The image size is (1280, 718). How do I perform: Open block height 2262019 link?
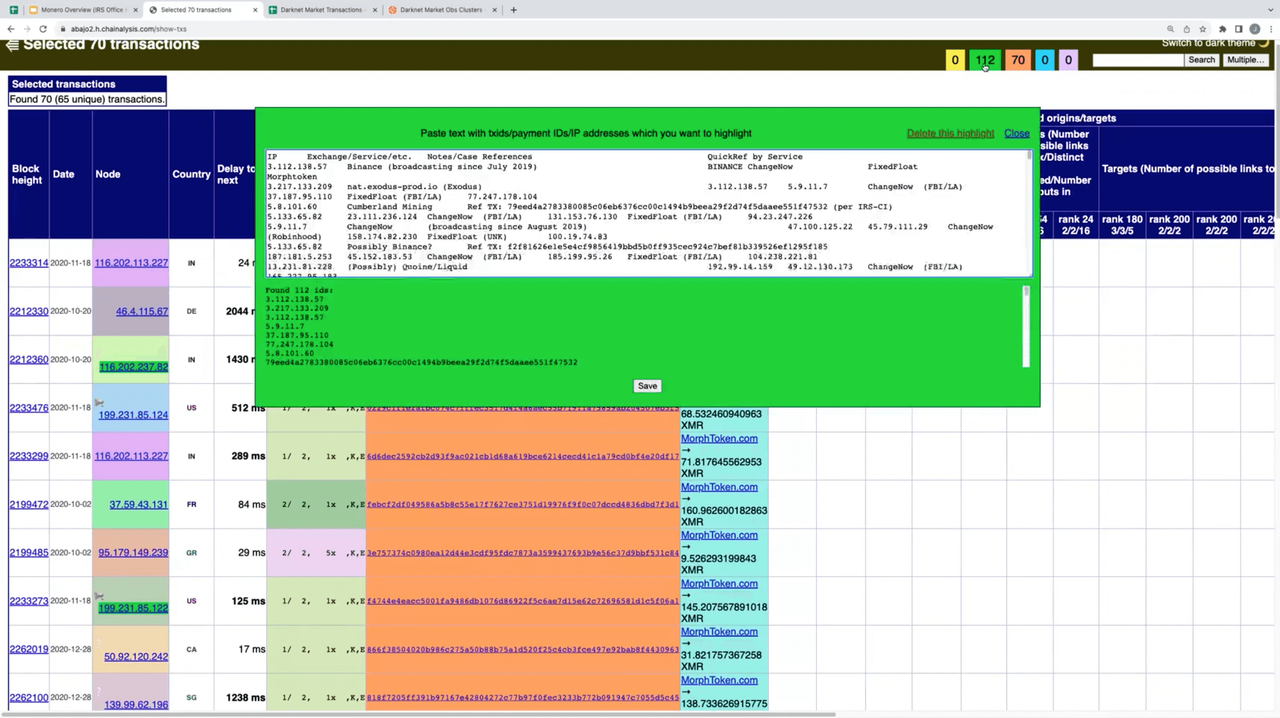click(x=29, y=649)
